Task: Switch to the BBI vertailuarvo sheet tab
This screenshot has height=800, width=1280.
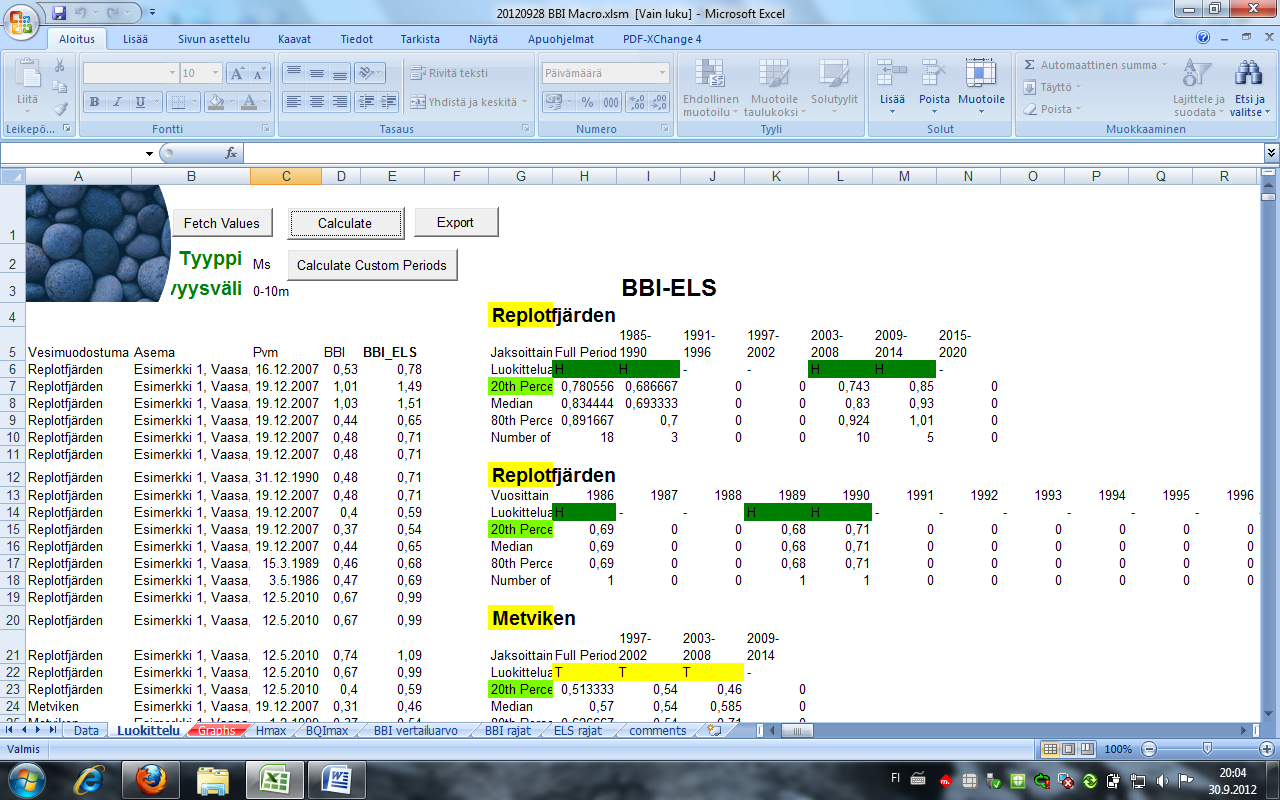Action: (415, 731)
